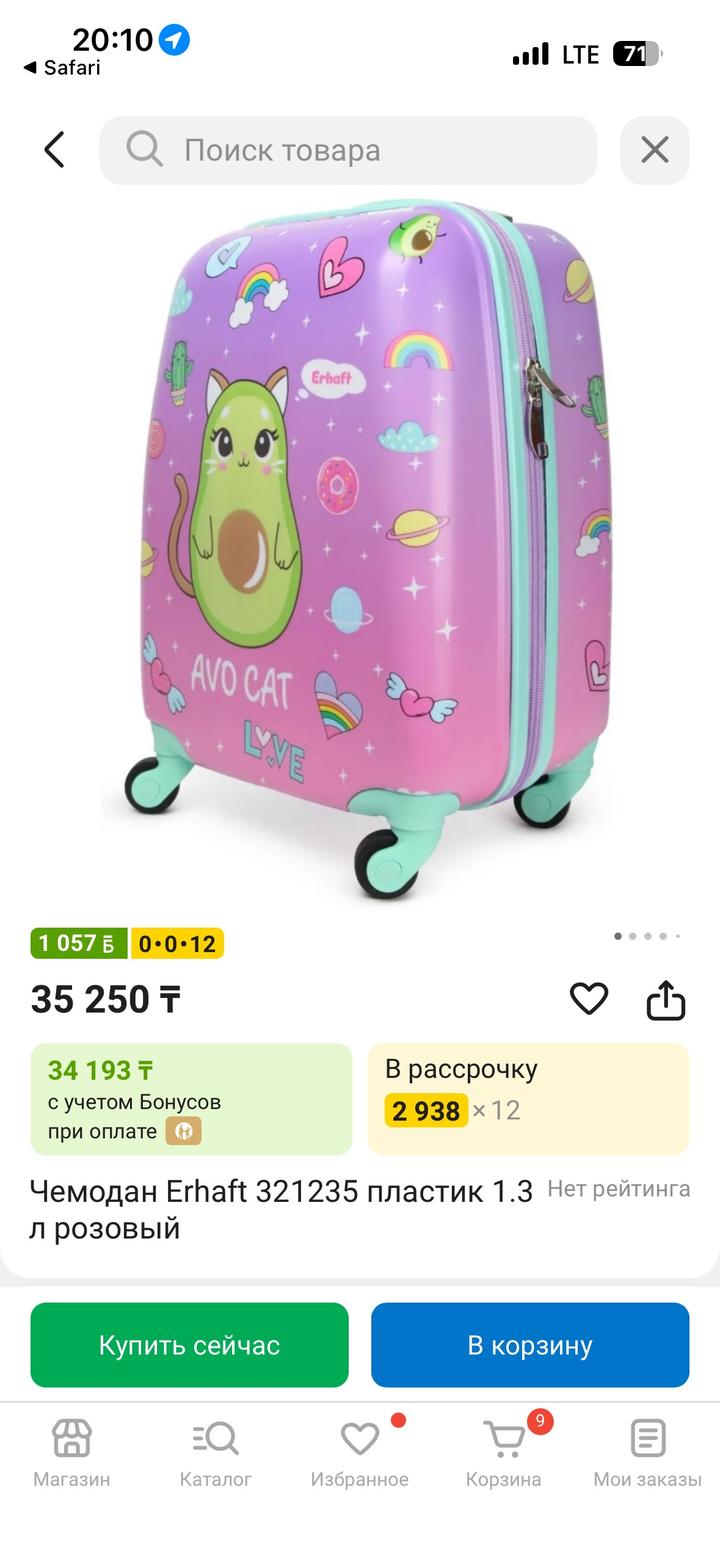Click the Купить сейчас button
720x1561 pixels.
click(189, 1345)
